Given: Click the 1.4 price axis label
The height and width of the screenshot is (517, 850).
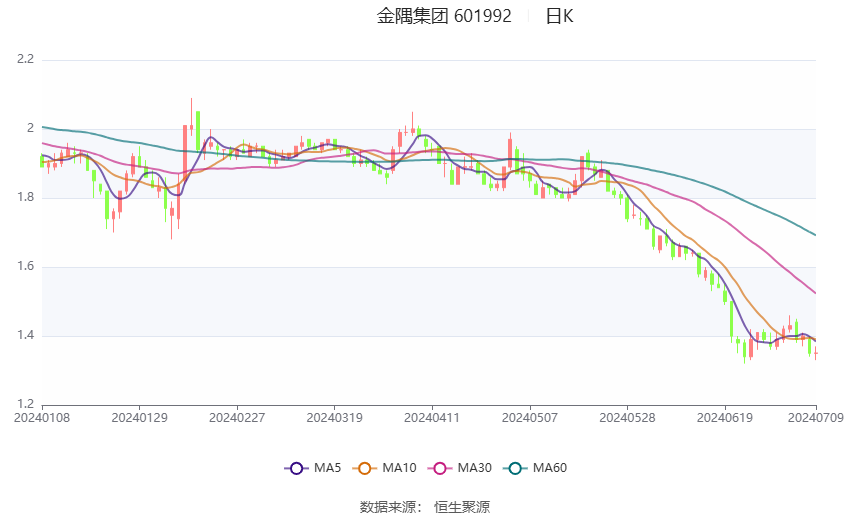Looking at the screenshot, I should pyautogui.click(x=25, y=335).
